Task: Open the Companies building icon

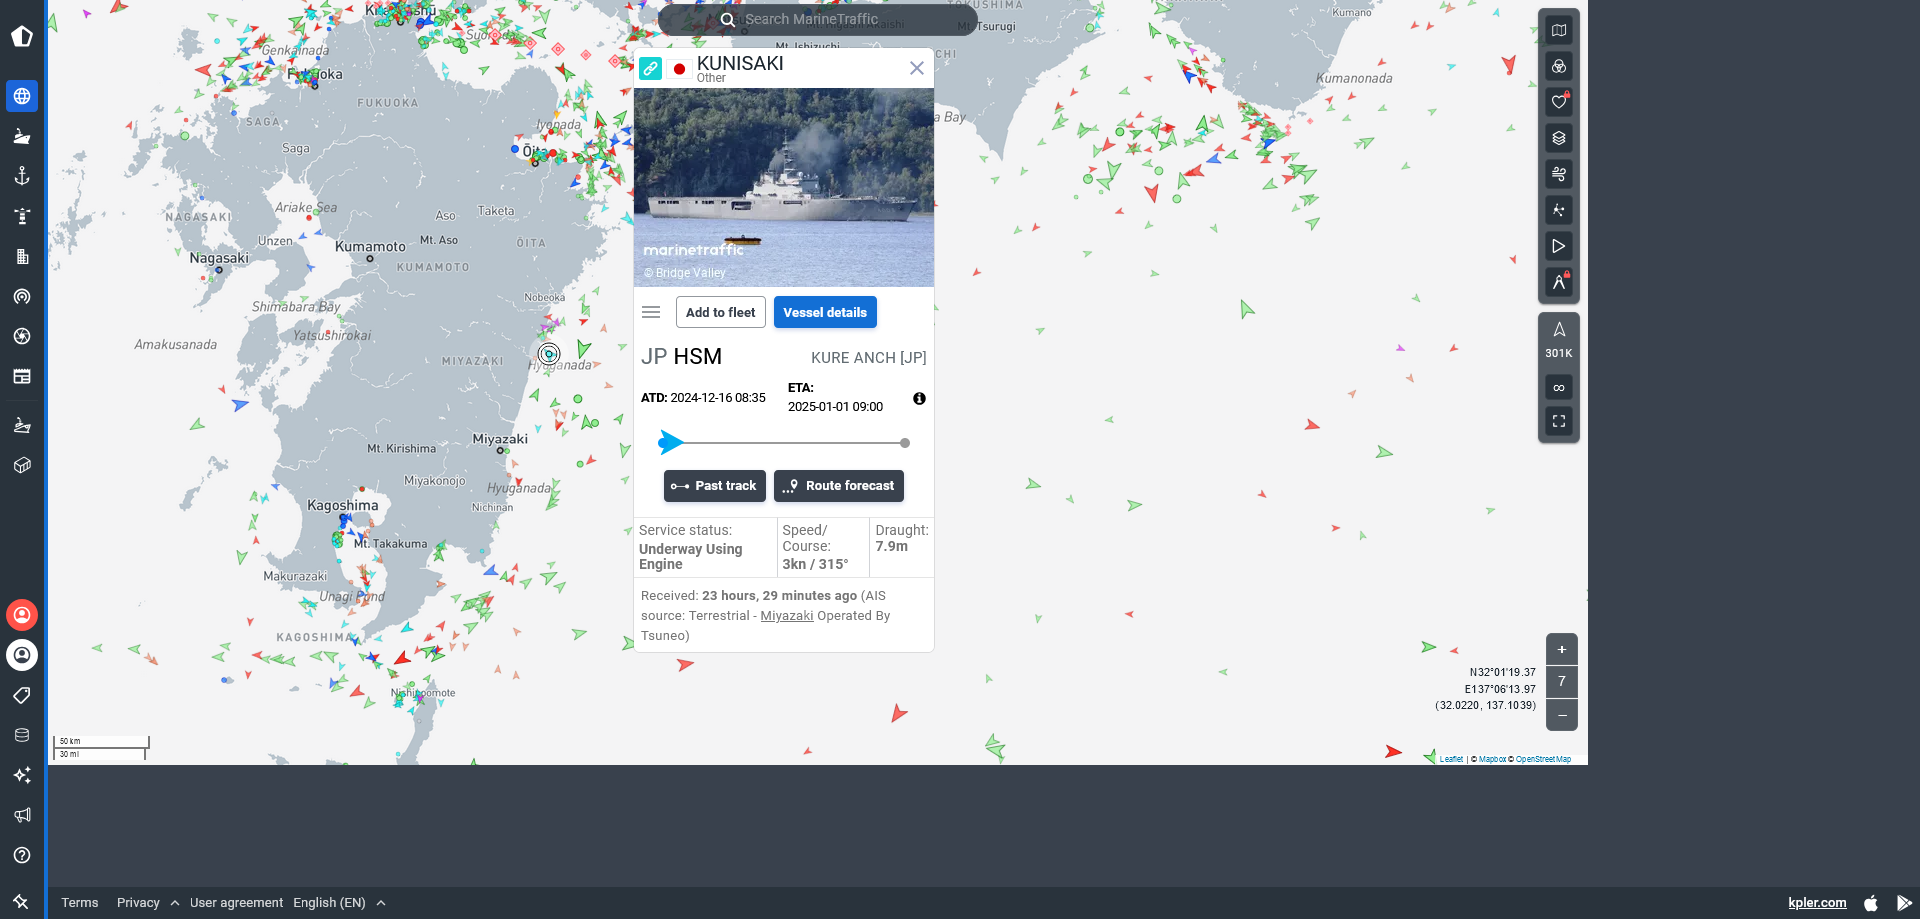Action: click(x=22, y=256)
